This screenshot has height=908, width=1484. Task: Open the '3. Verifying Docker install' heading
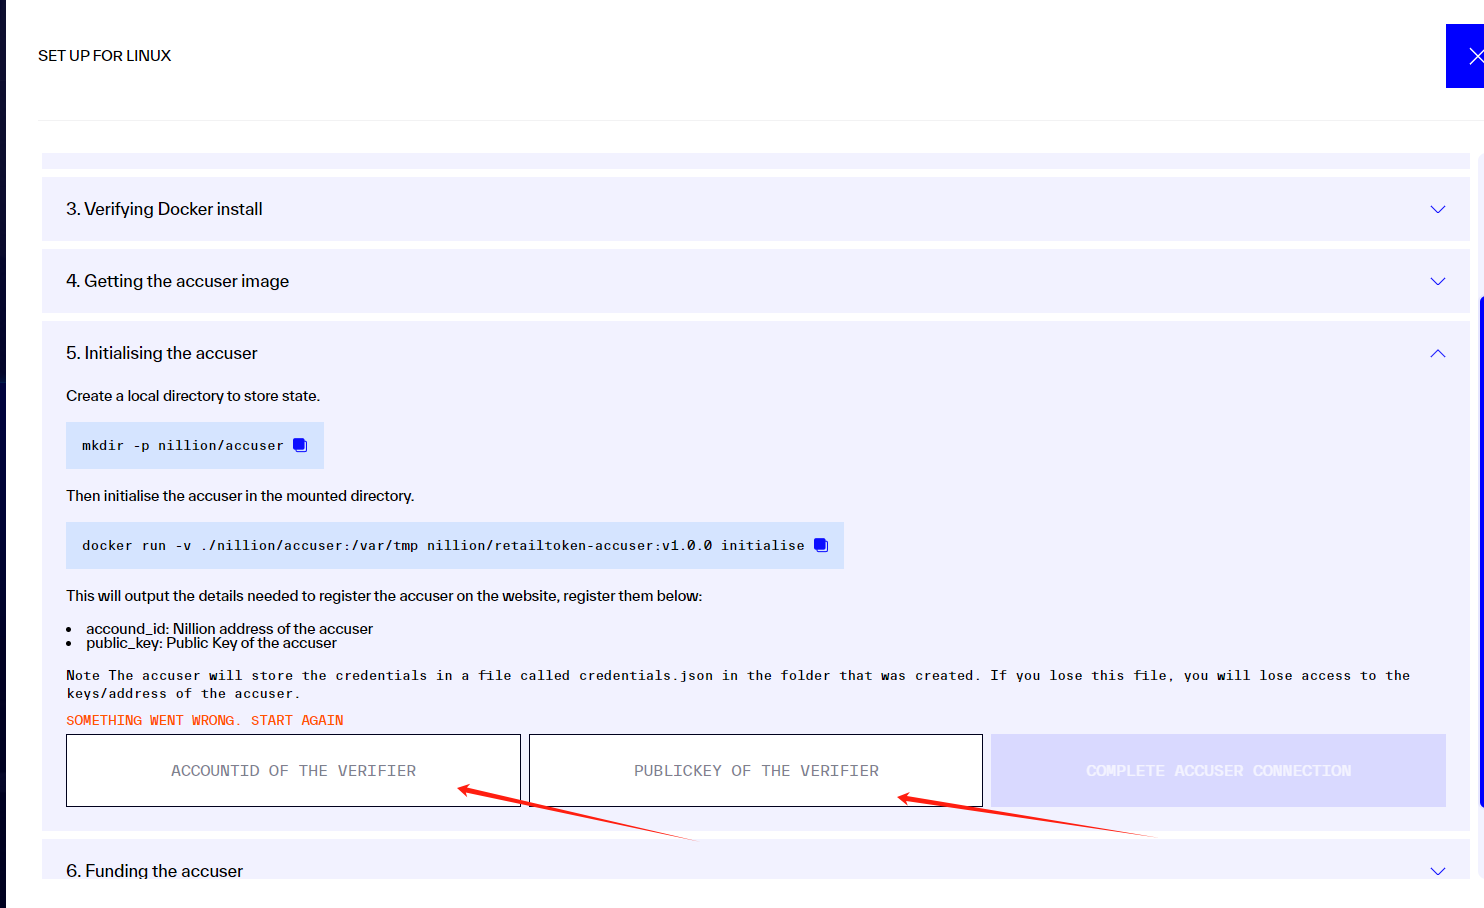pos(164,209)
